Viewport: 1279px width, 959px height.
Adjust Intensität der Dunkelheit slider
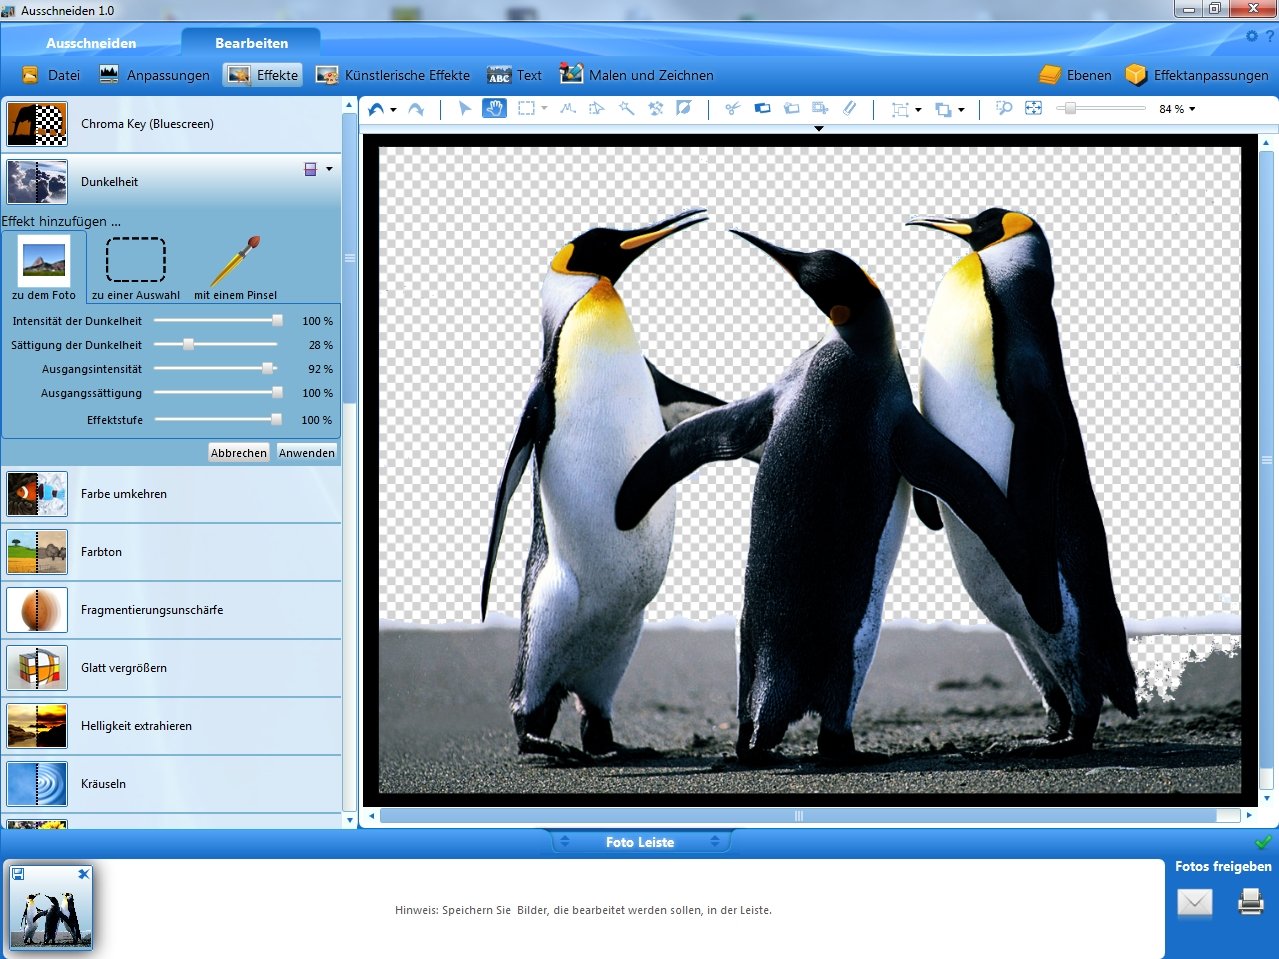[219, 321]
